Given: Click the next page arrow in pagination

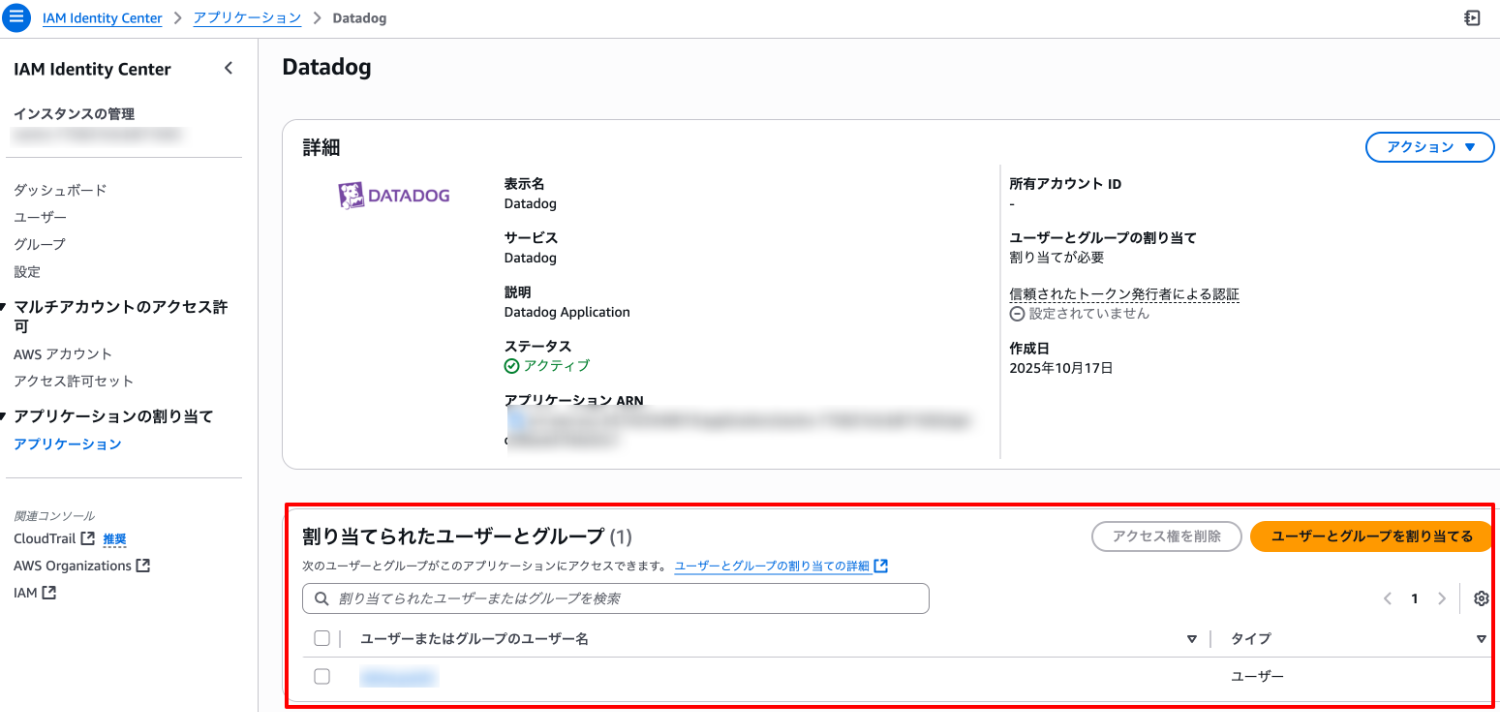Looking at the screenshot, I should [x=1441, y=598].
